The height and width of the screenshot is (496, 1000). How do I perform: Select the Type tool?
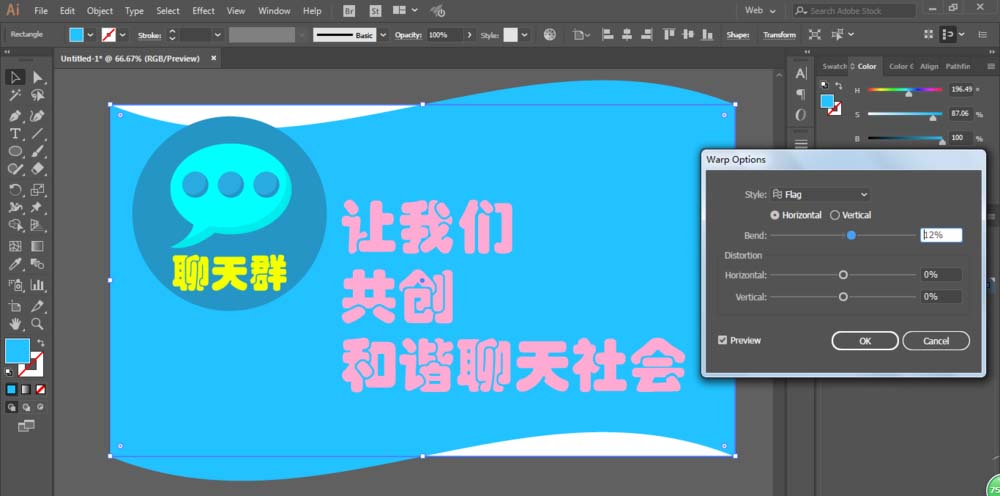coord(15,134)
